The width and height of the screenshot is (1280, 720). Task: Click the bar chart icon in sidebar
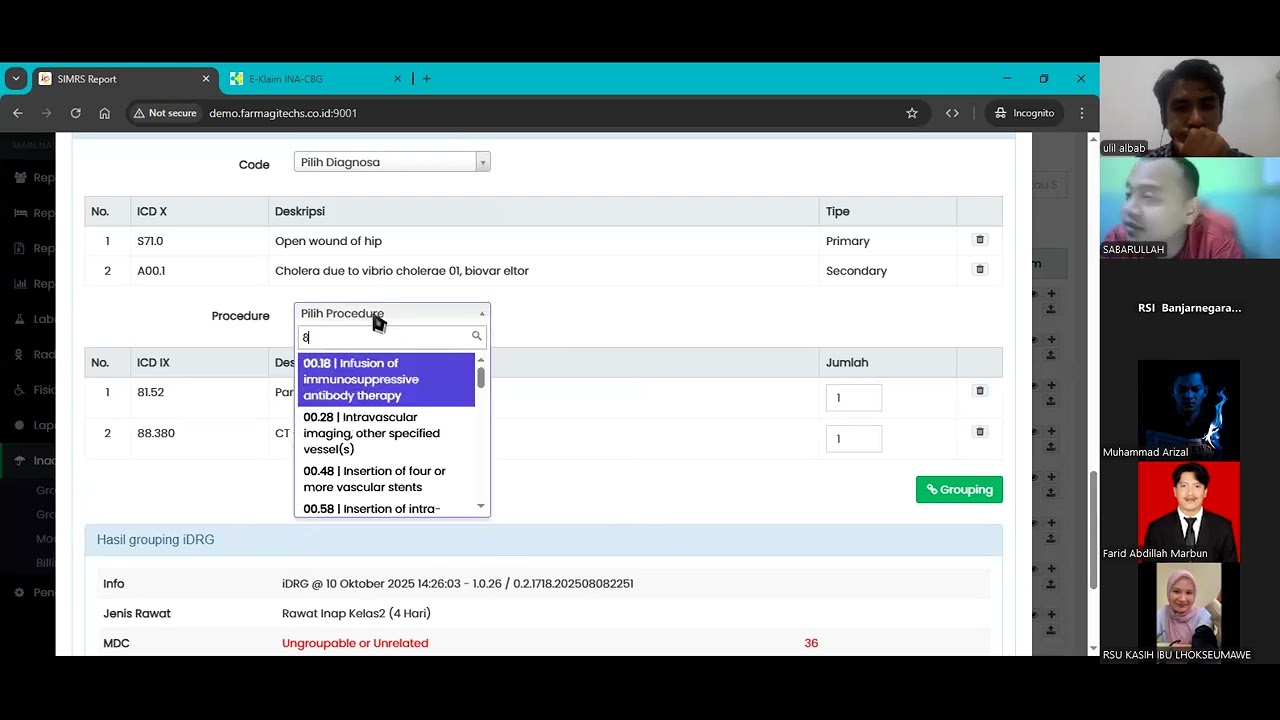pos(20,284)
